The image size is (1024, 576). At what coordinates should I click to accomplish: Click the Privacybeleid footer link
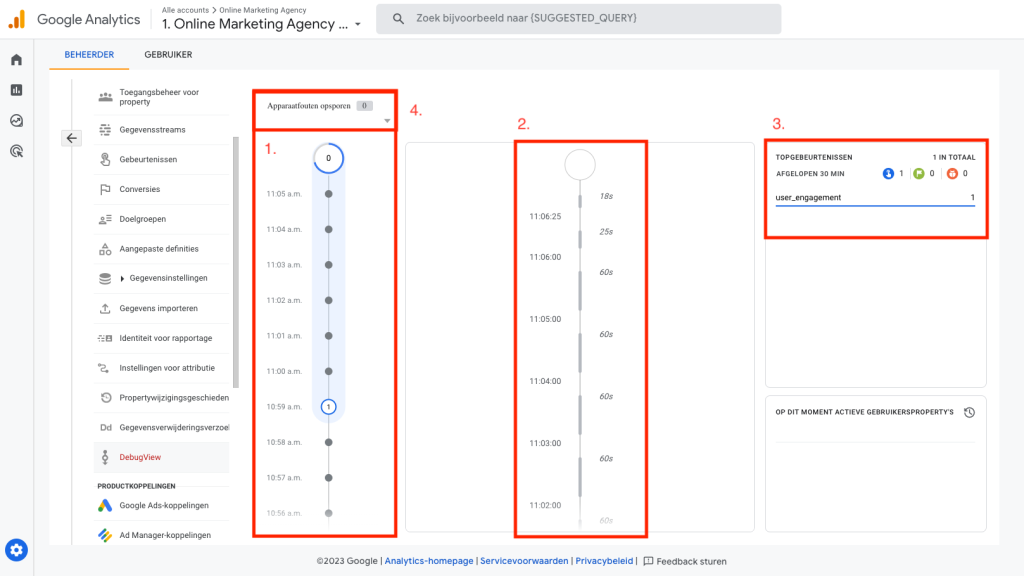[x=604, y=561]
